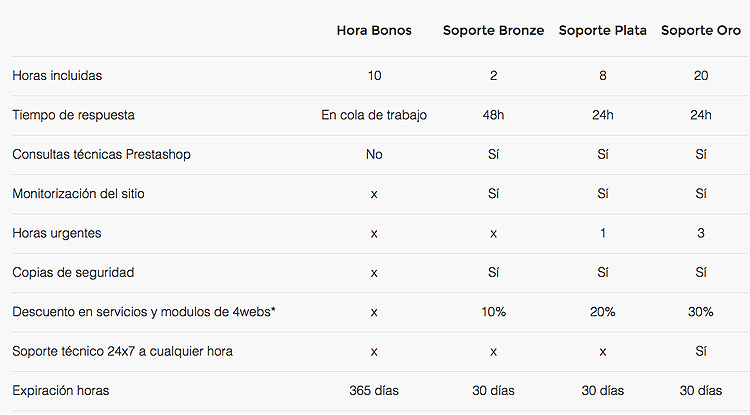Screen dimensions: 750x415
Task: Click Soporte técnico 24x7 row label
Action: [122, 351]
